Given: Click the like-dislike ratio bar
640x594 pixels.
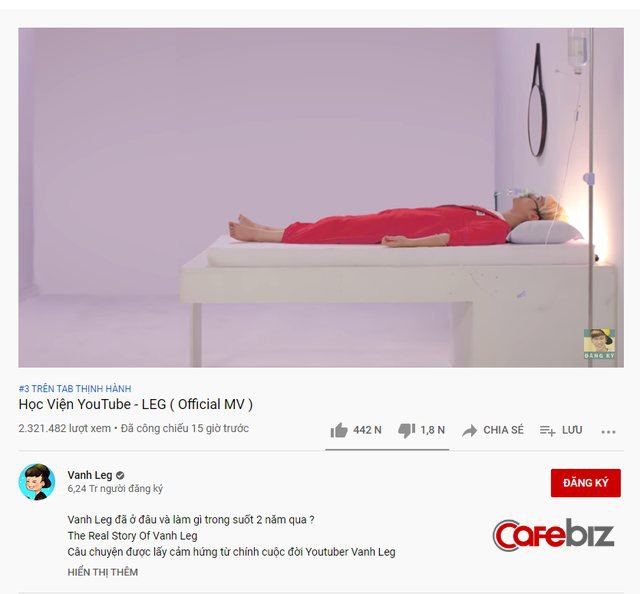Looking at the screenshot, I should tap(387, 449).
